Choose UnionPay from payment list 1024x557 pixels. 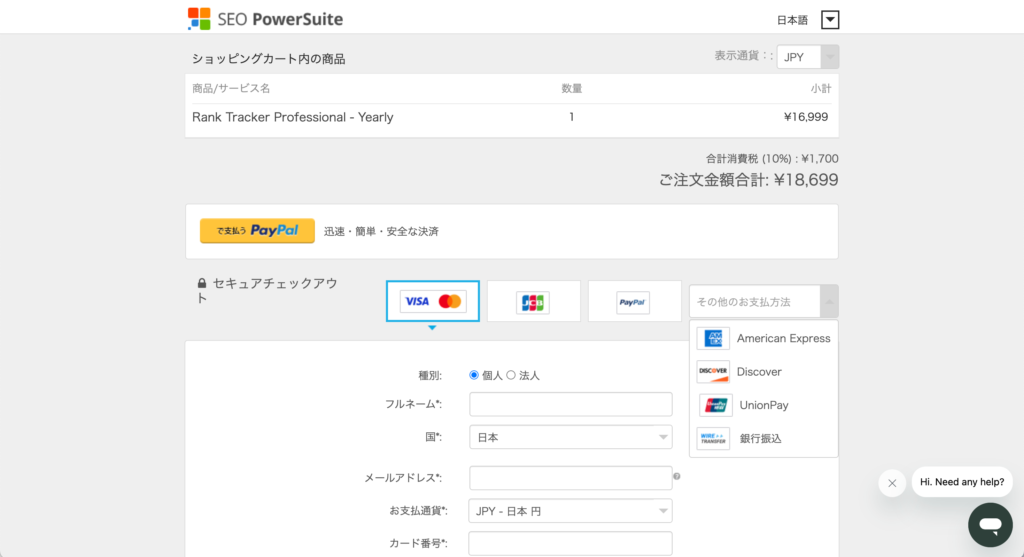tap(763, 405)
